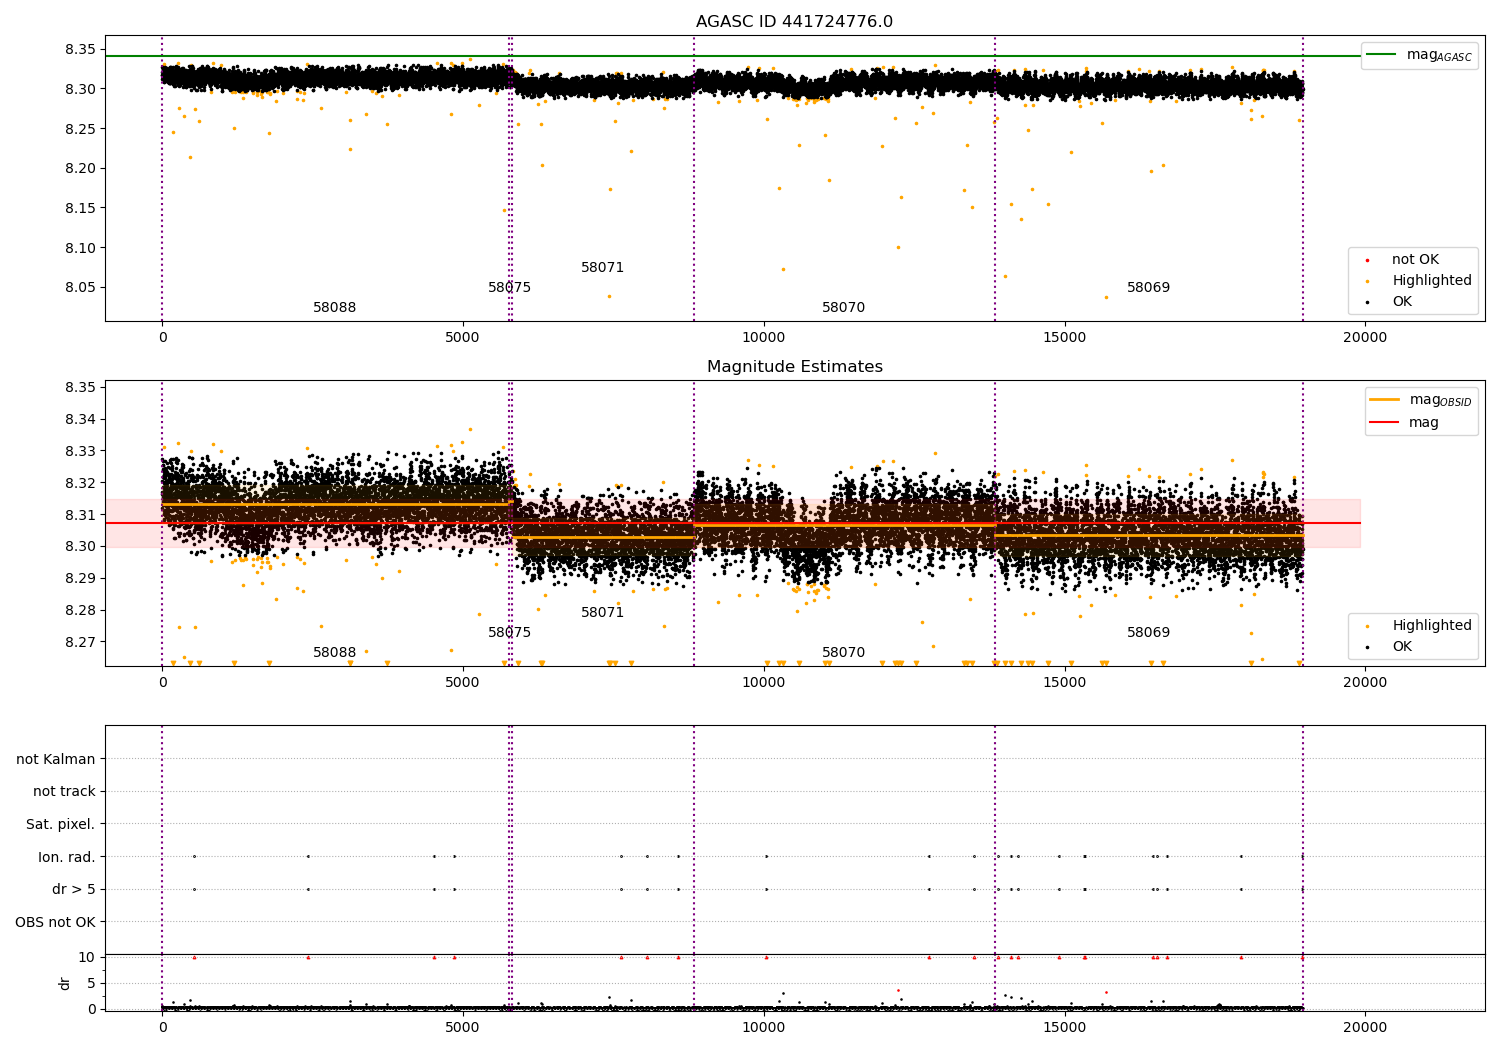Click the 8.27 y-axis tick label
This screenshot has width=1500, height=1050.
(x=80, y=642)
